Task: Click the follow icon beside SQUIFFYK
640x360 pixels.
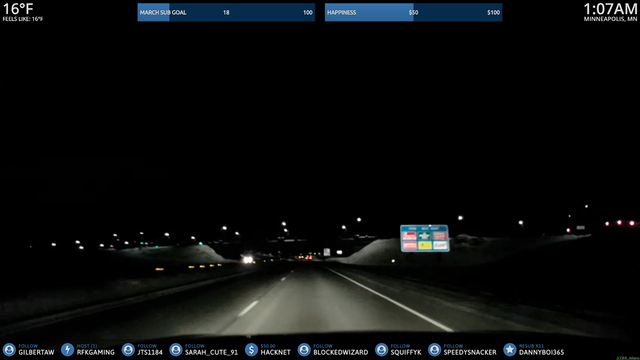Action: tap(382, 350)
